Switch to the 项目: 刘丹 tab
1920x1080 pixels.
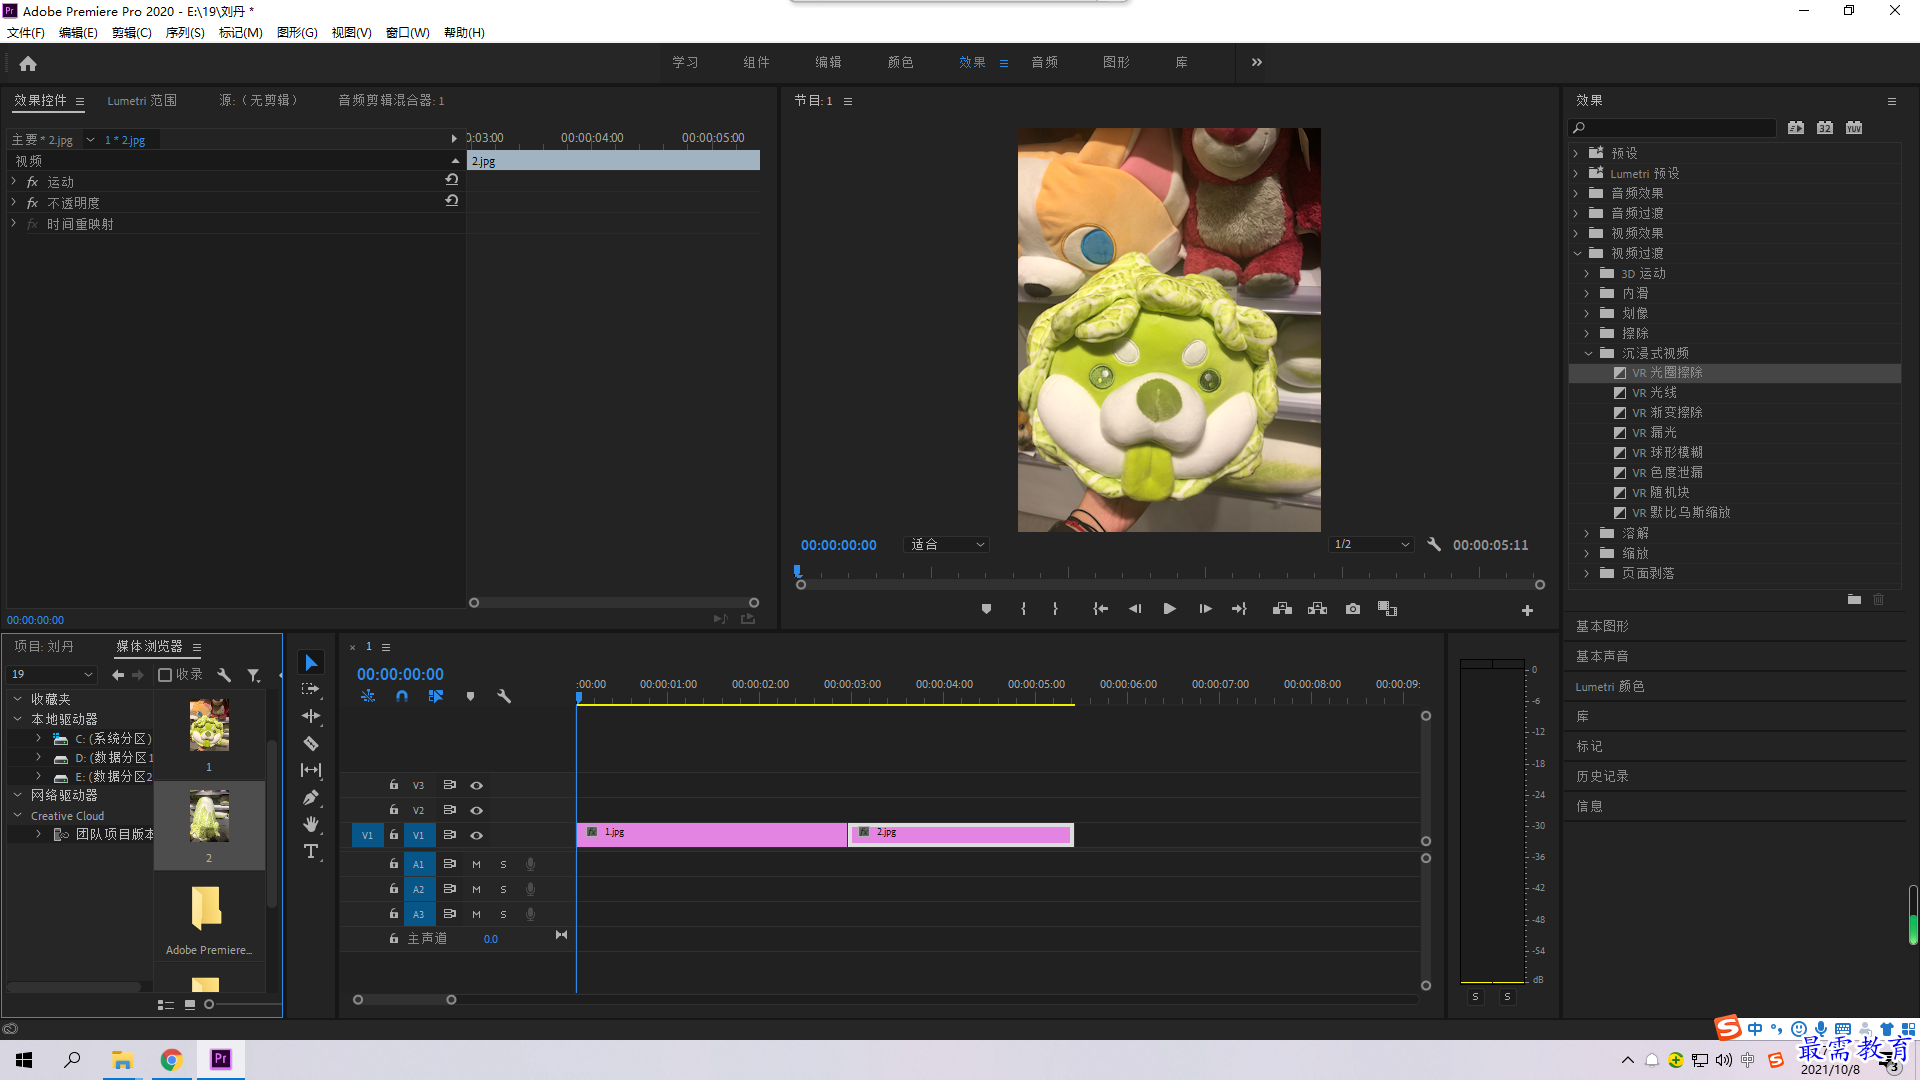click(x=44, y=646)
